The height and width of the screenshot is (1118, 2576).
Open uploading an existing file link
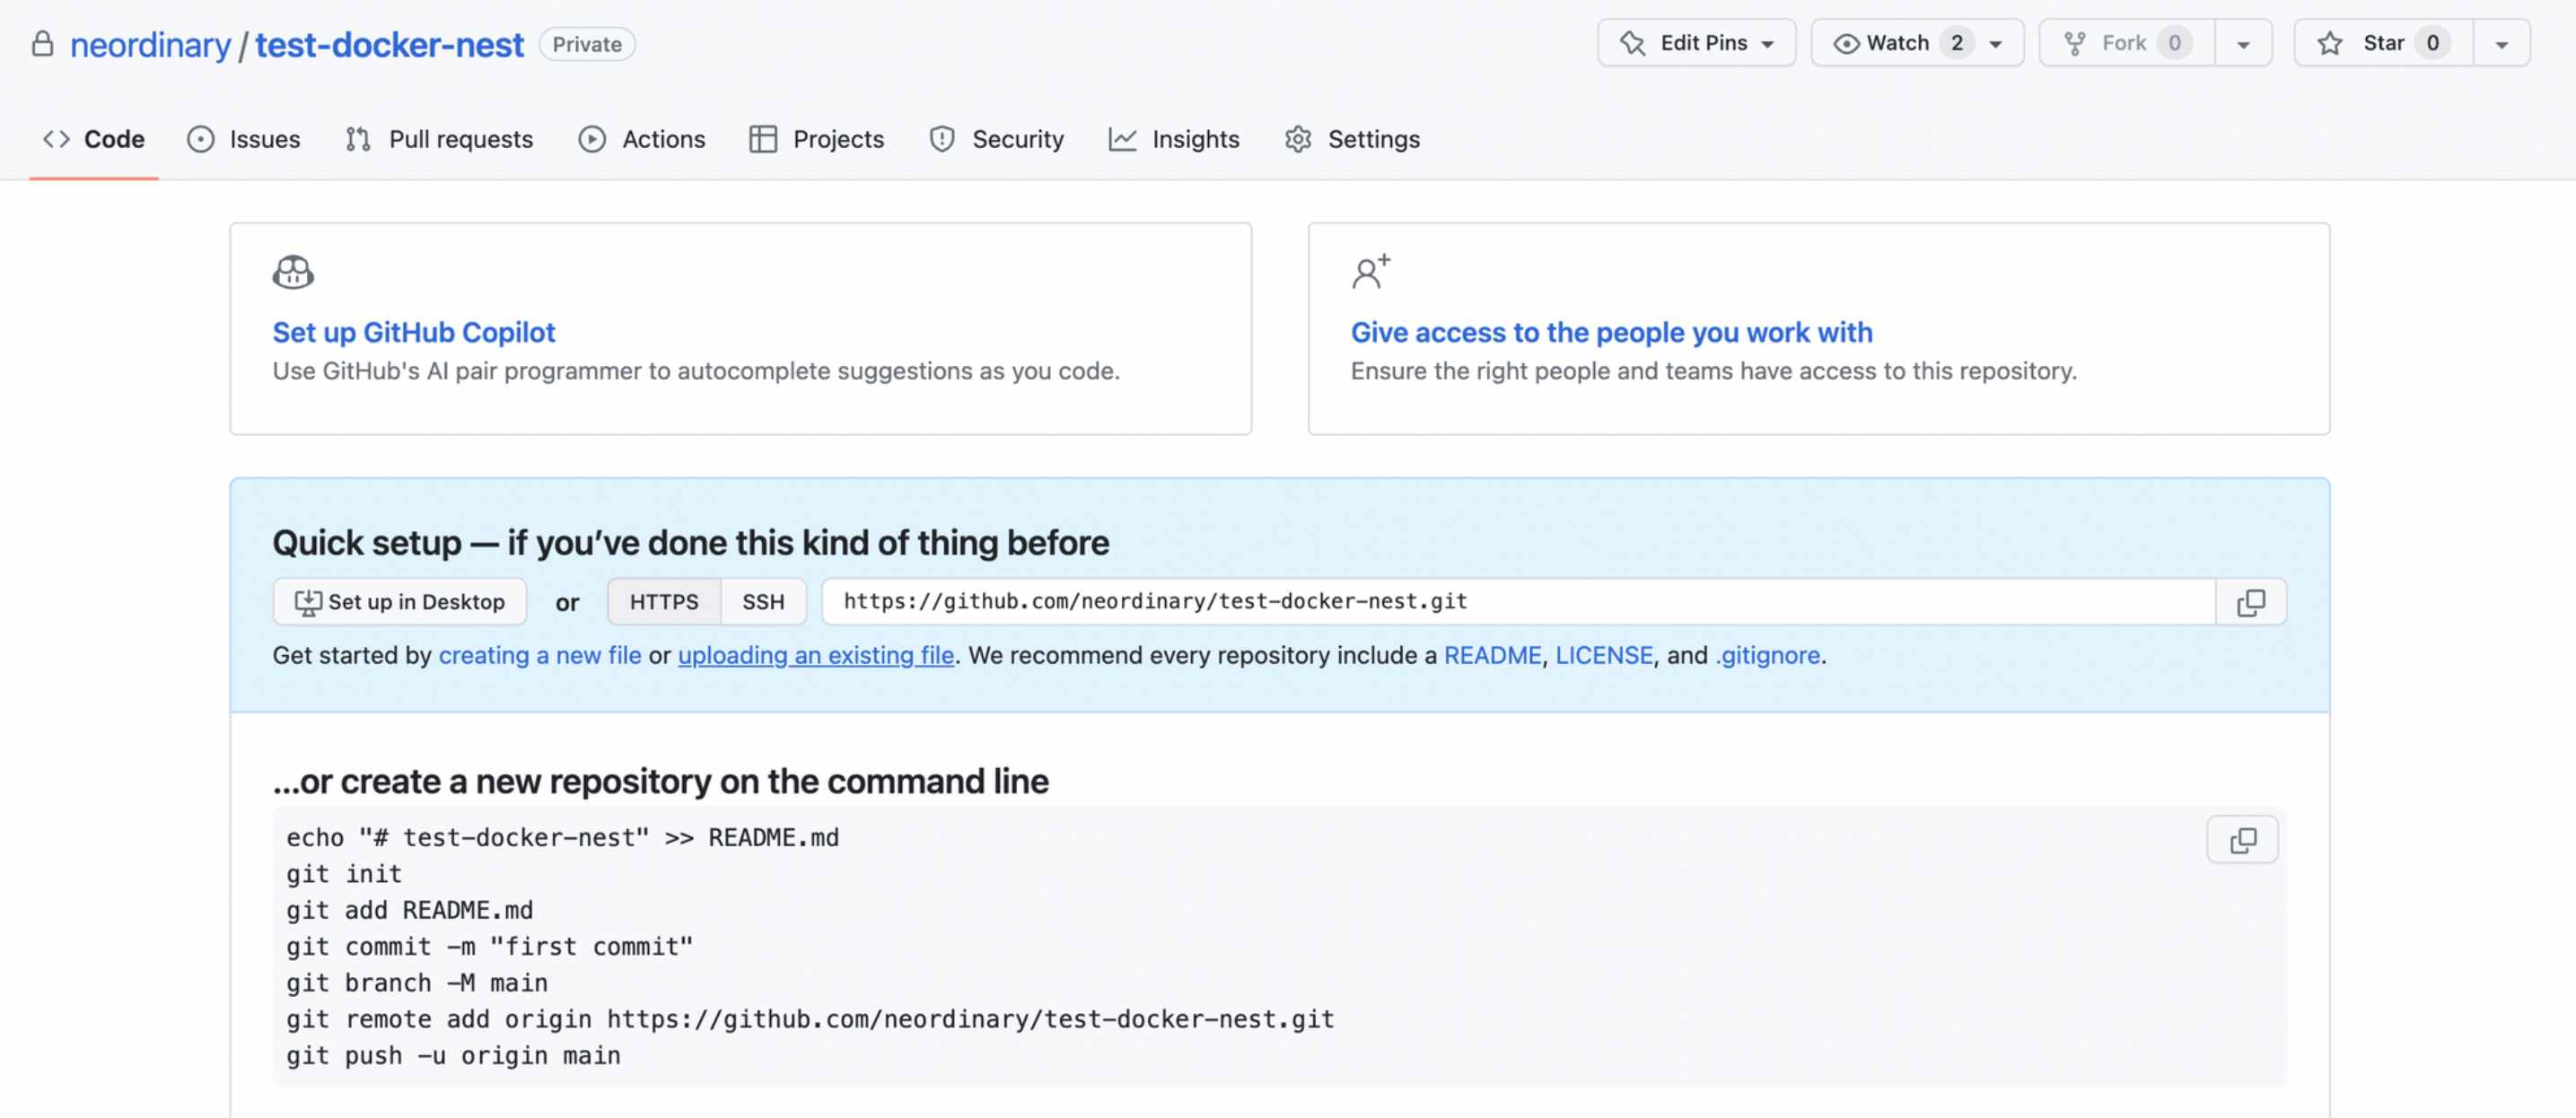[x=816, y=655]
